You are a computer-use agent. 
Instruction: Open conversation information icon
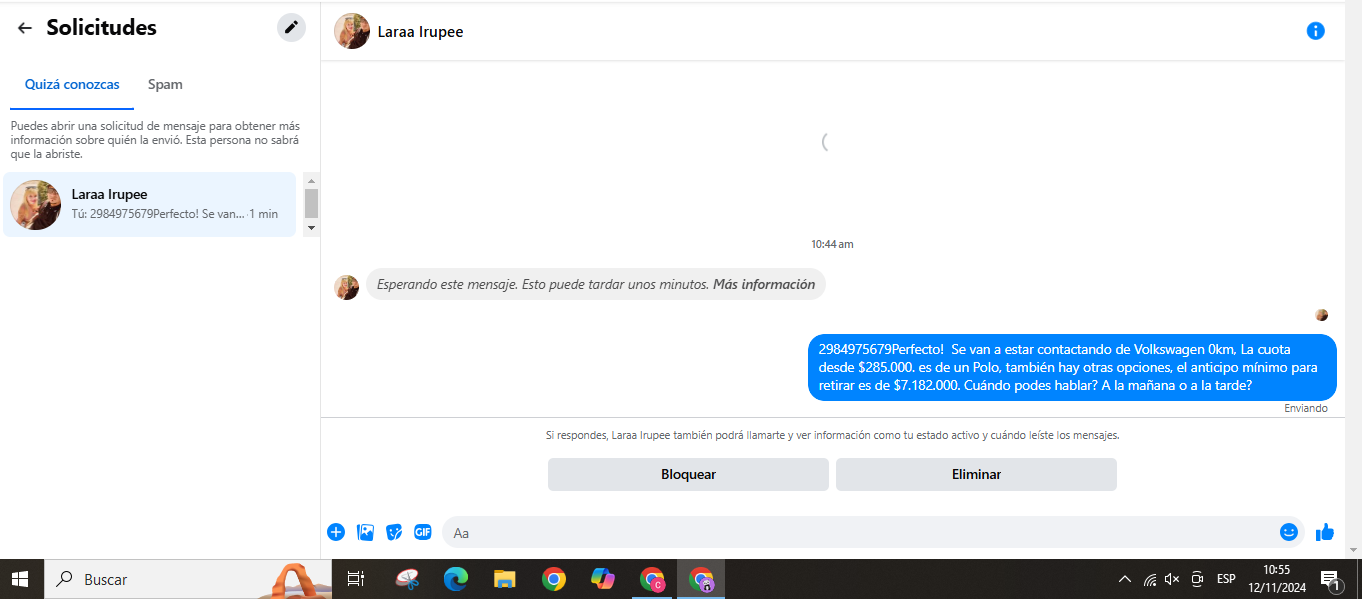click(1315, 31)
